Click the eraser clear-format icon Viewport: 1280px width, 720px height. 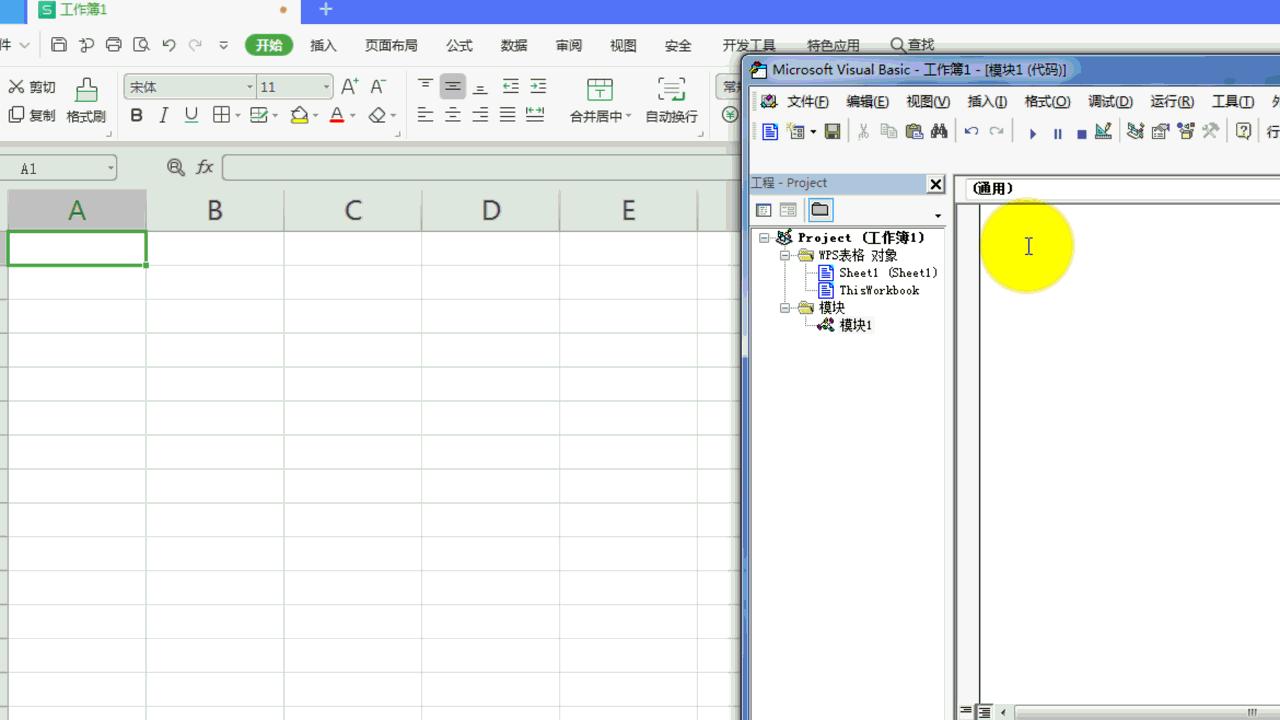point(377,115)
